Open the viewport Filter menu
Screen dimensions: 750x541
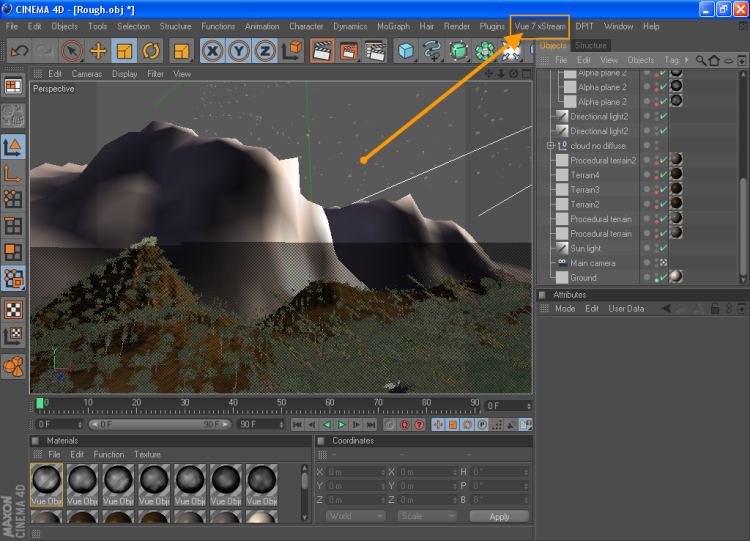(x=155, y=74)
